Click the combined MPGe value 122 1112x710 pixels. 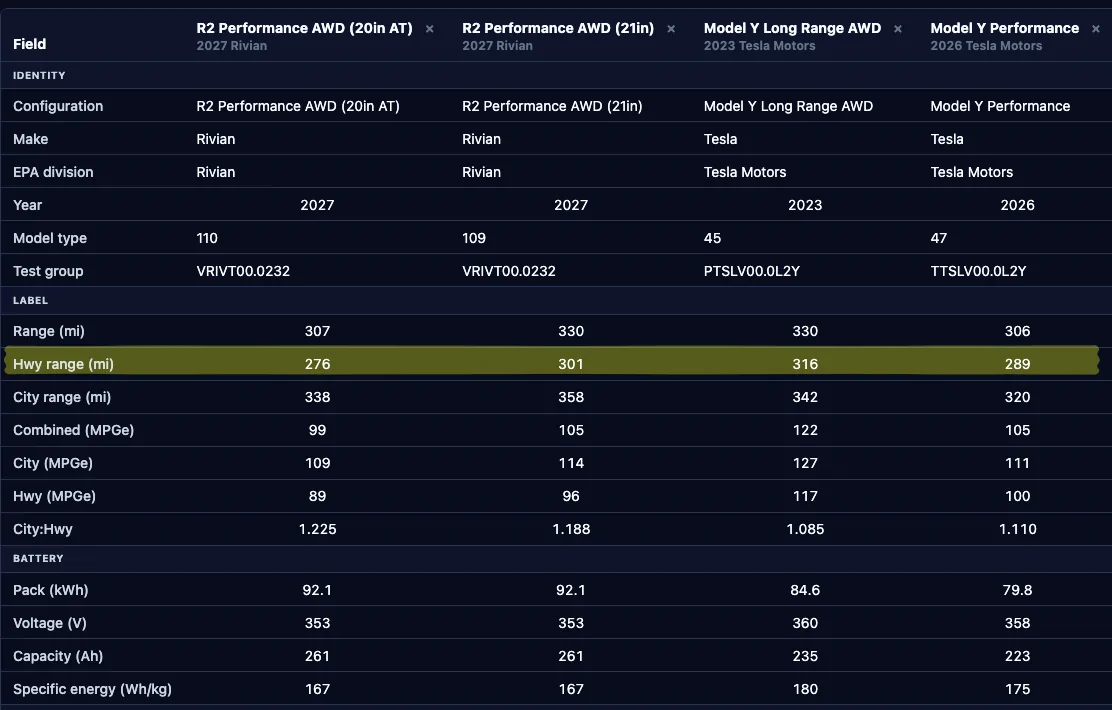point(805,430)
